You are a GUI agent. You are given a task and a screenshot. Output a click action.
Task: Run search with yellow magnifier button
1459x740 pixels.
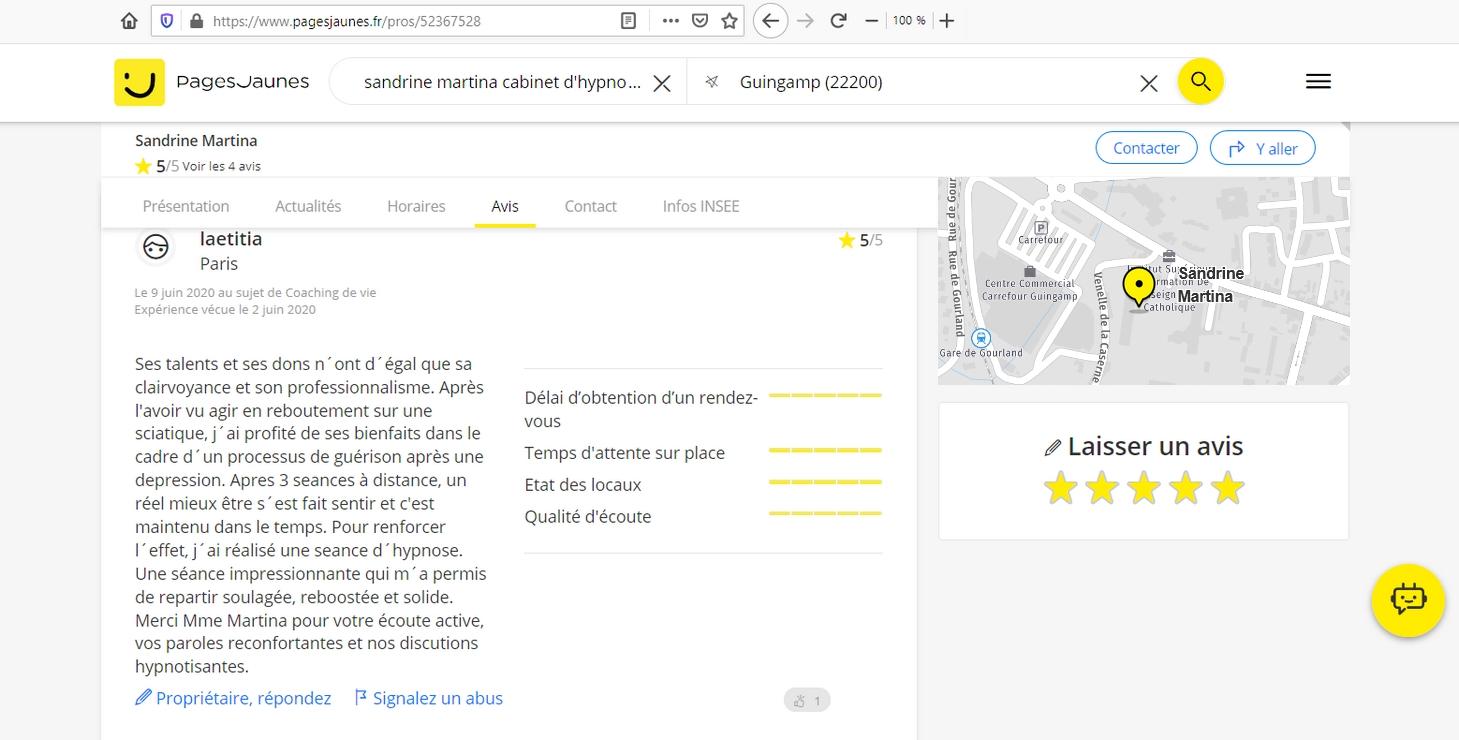click(1201, 82)
